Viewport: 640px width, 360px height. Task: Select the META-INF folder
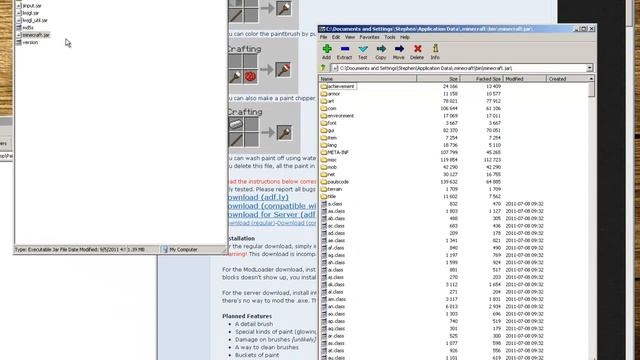335,153
